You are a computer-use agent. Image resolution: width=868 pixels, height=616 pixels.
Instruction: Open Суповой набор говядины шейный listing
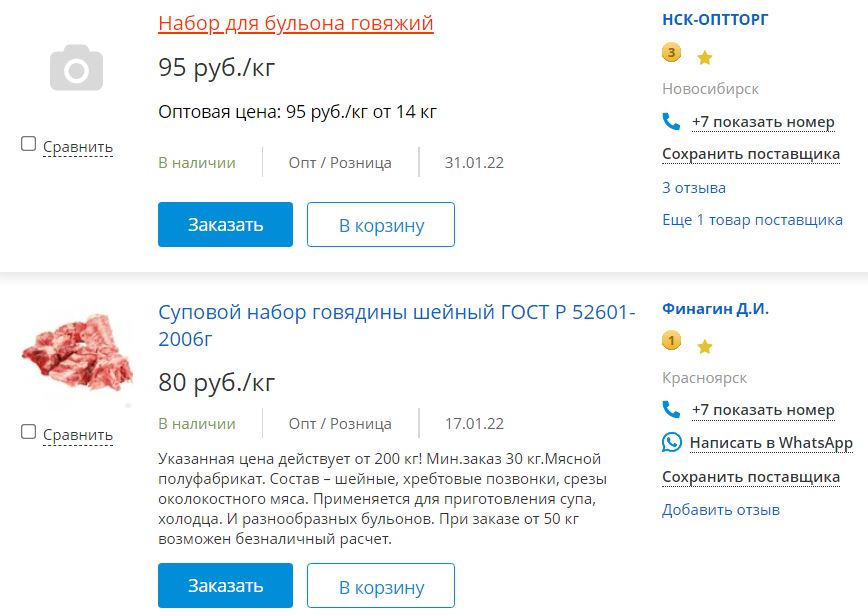(396, 325)
